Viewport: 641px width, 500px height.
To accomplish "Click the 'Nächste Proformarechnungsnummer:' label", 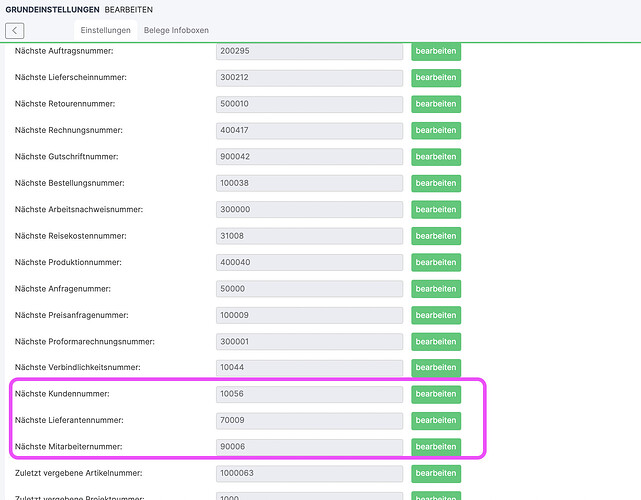I will [x=85, y=341].
